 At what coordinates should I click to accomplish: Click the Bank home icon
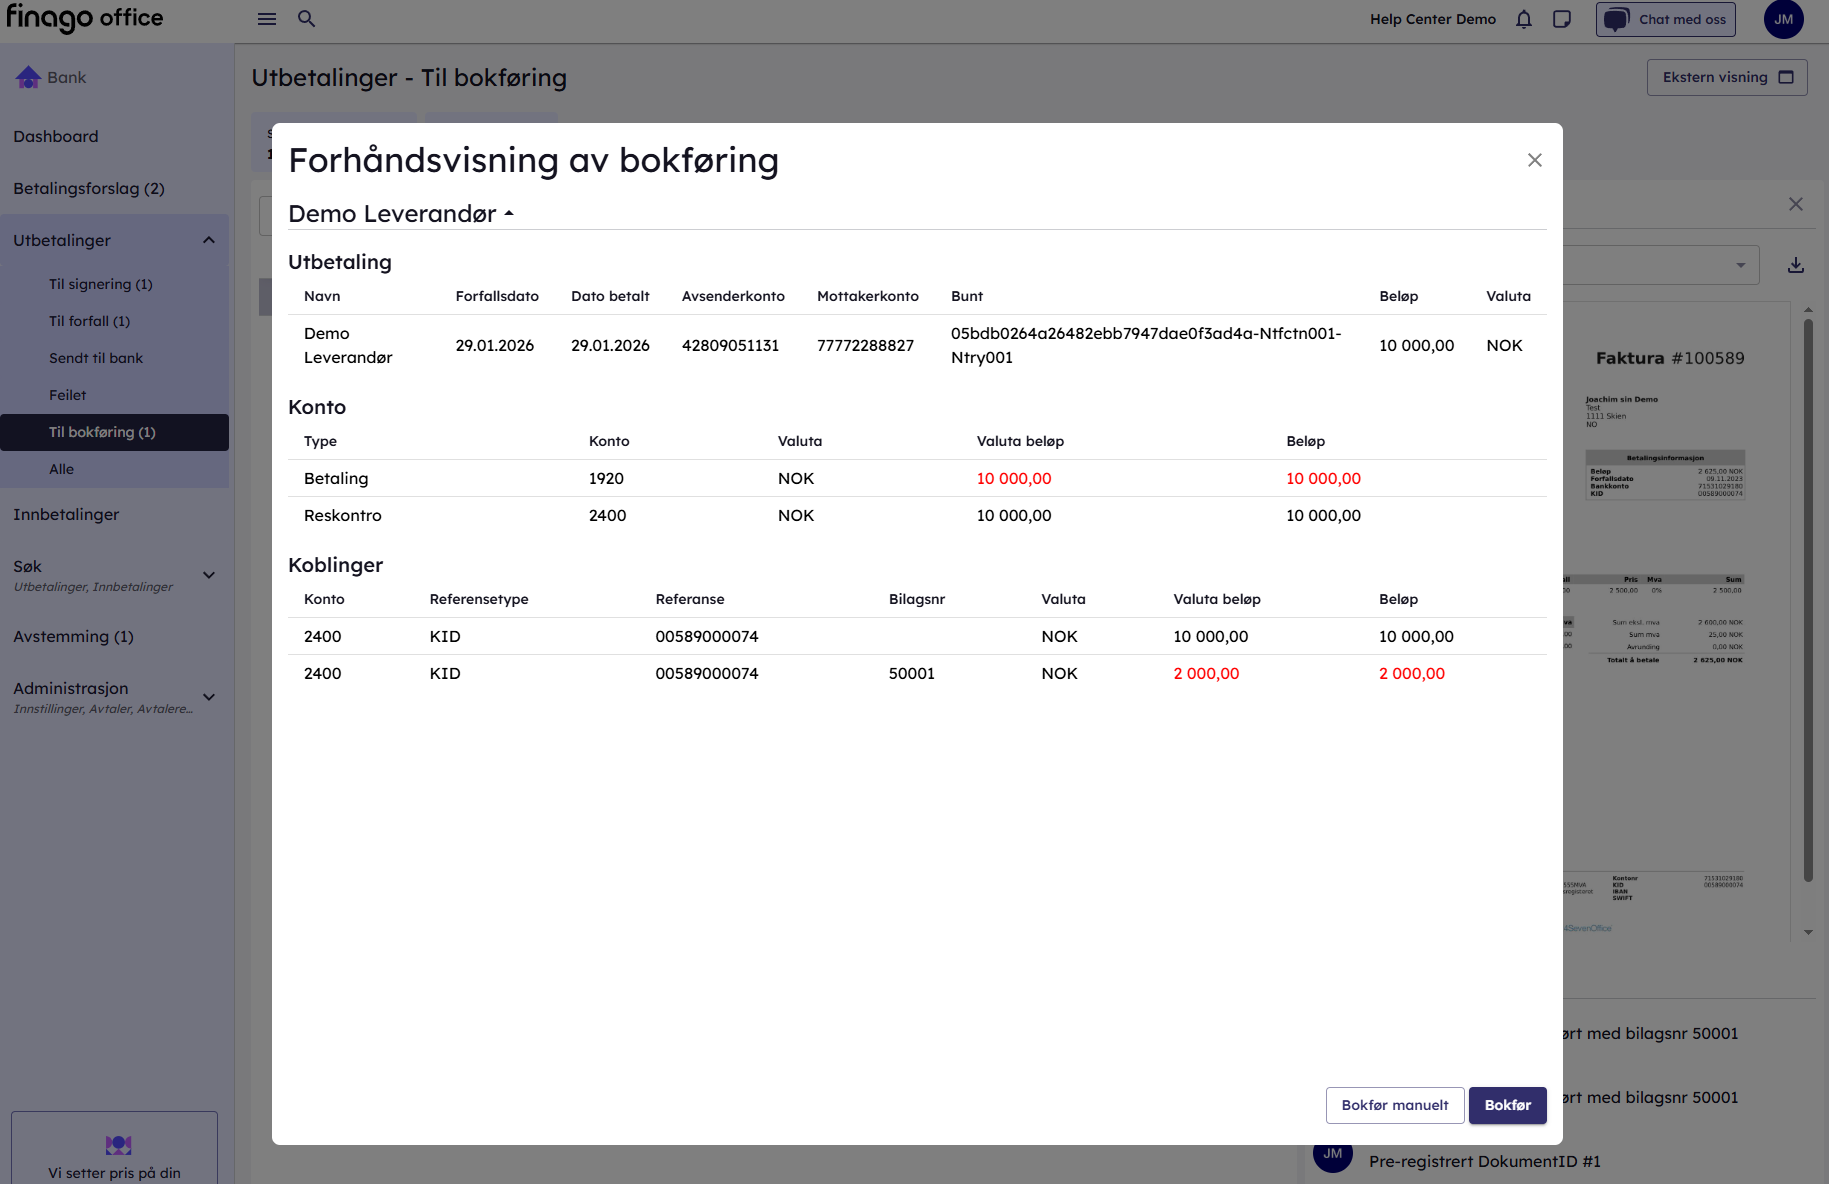(29, 77)
